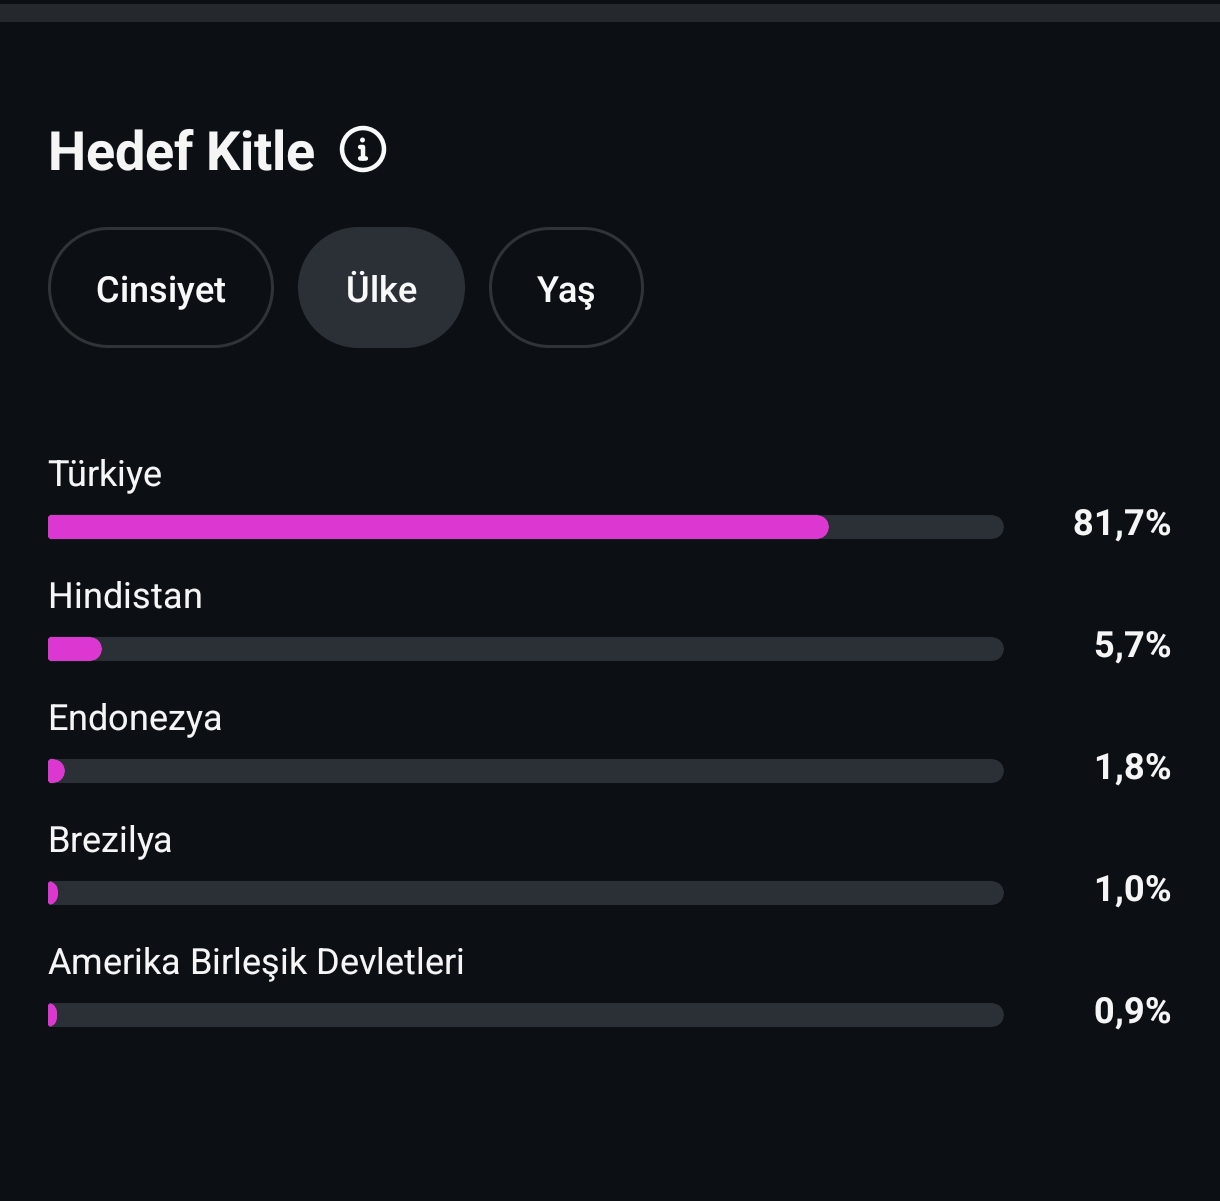
Task: Click the Amerika Birleşik Devletleri progress bar
Action: (x=526, y=1015)
